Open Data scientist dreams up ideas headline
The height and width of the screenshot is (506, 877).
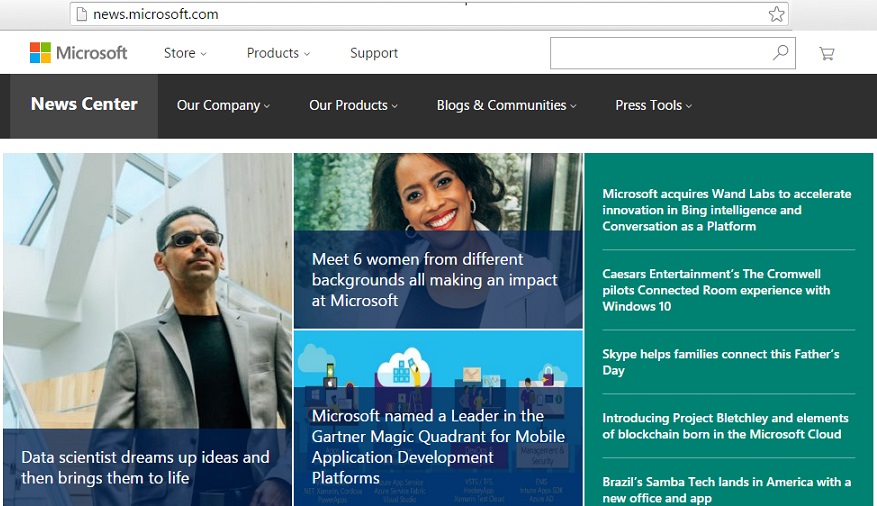145,467
